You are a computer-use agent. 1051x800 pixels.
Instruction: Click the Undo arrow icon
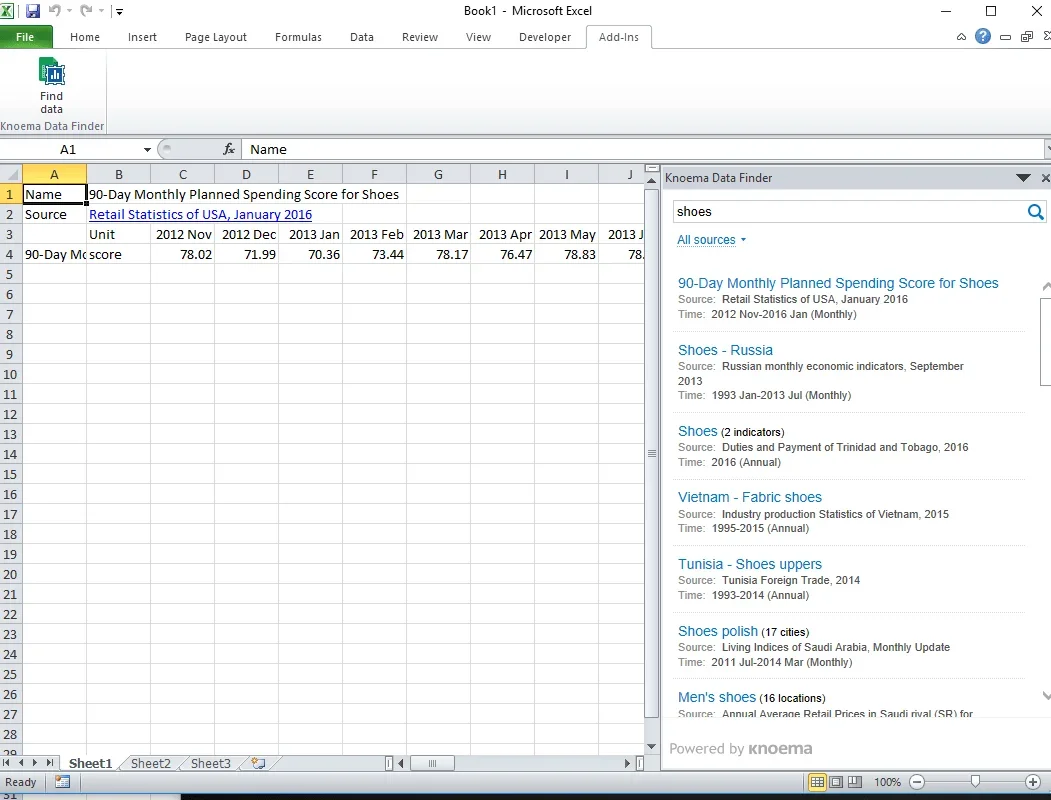(54, 11)
